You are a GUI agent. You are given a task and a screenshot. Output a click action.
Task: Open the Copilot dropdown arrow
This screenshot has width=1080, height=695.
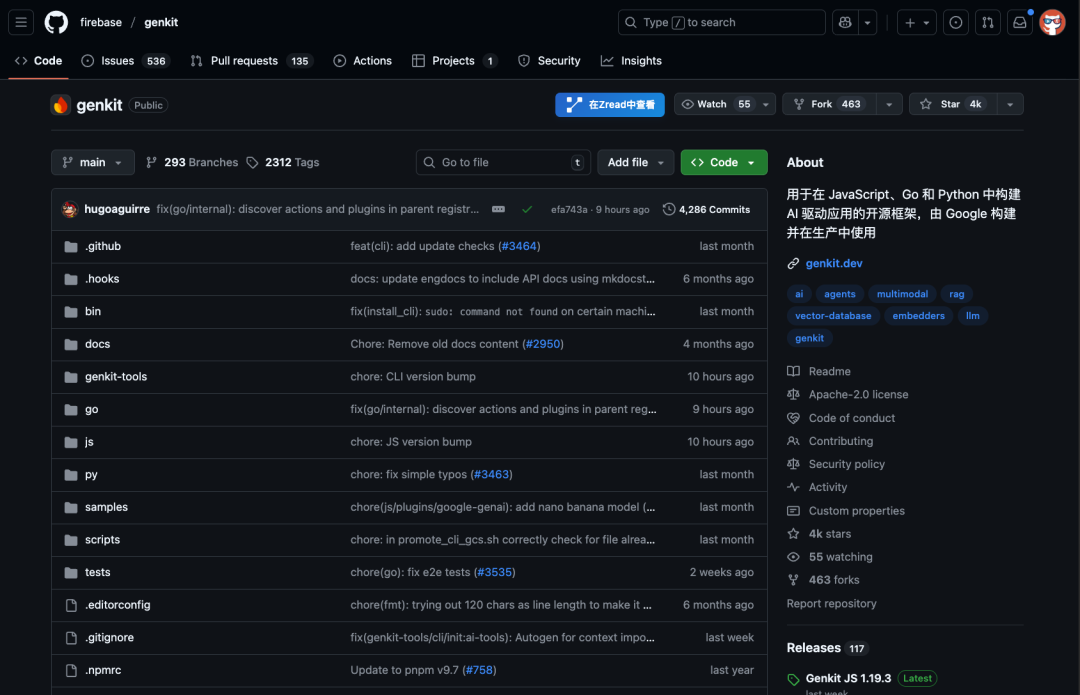pyautogui.click(x=867, y=22)
